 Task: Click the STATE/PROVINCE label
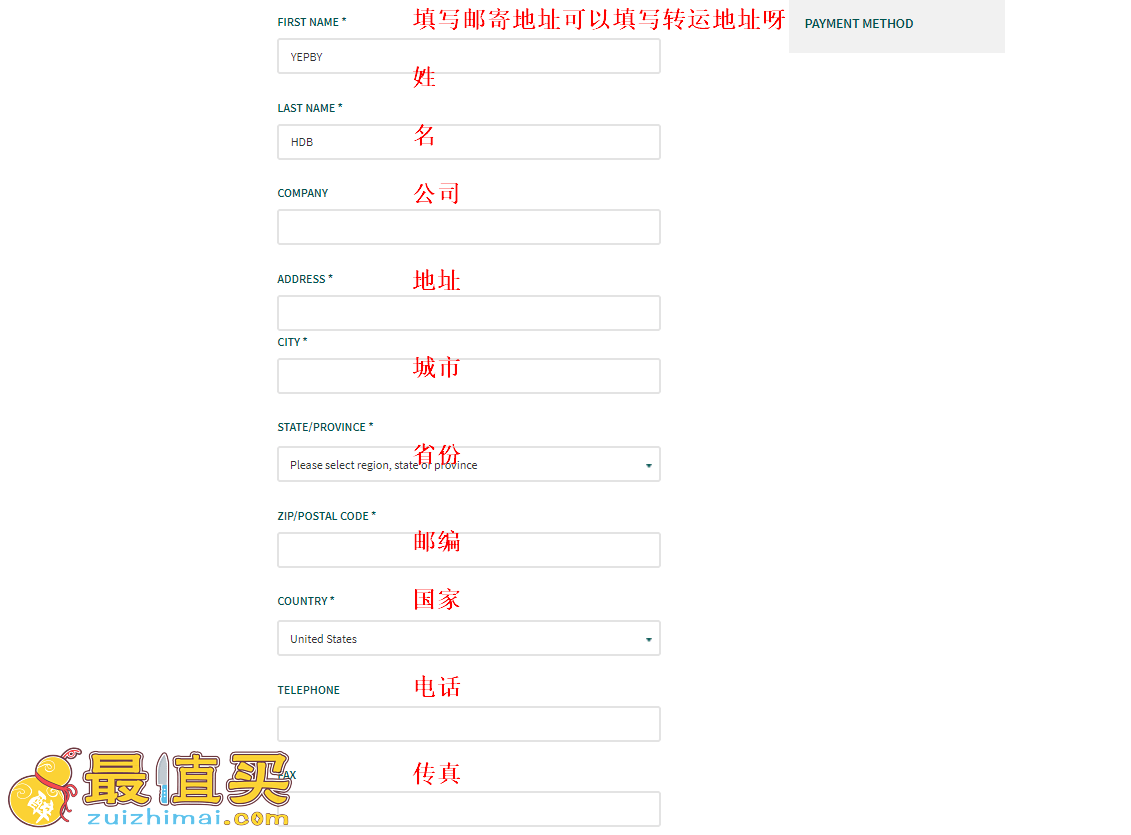(x=325, y=427)
